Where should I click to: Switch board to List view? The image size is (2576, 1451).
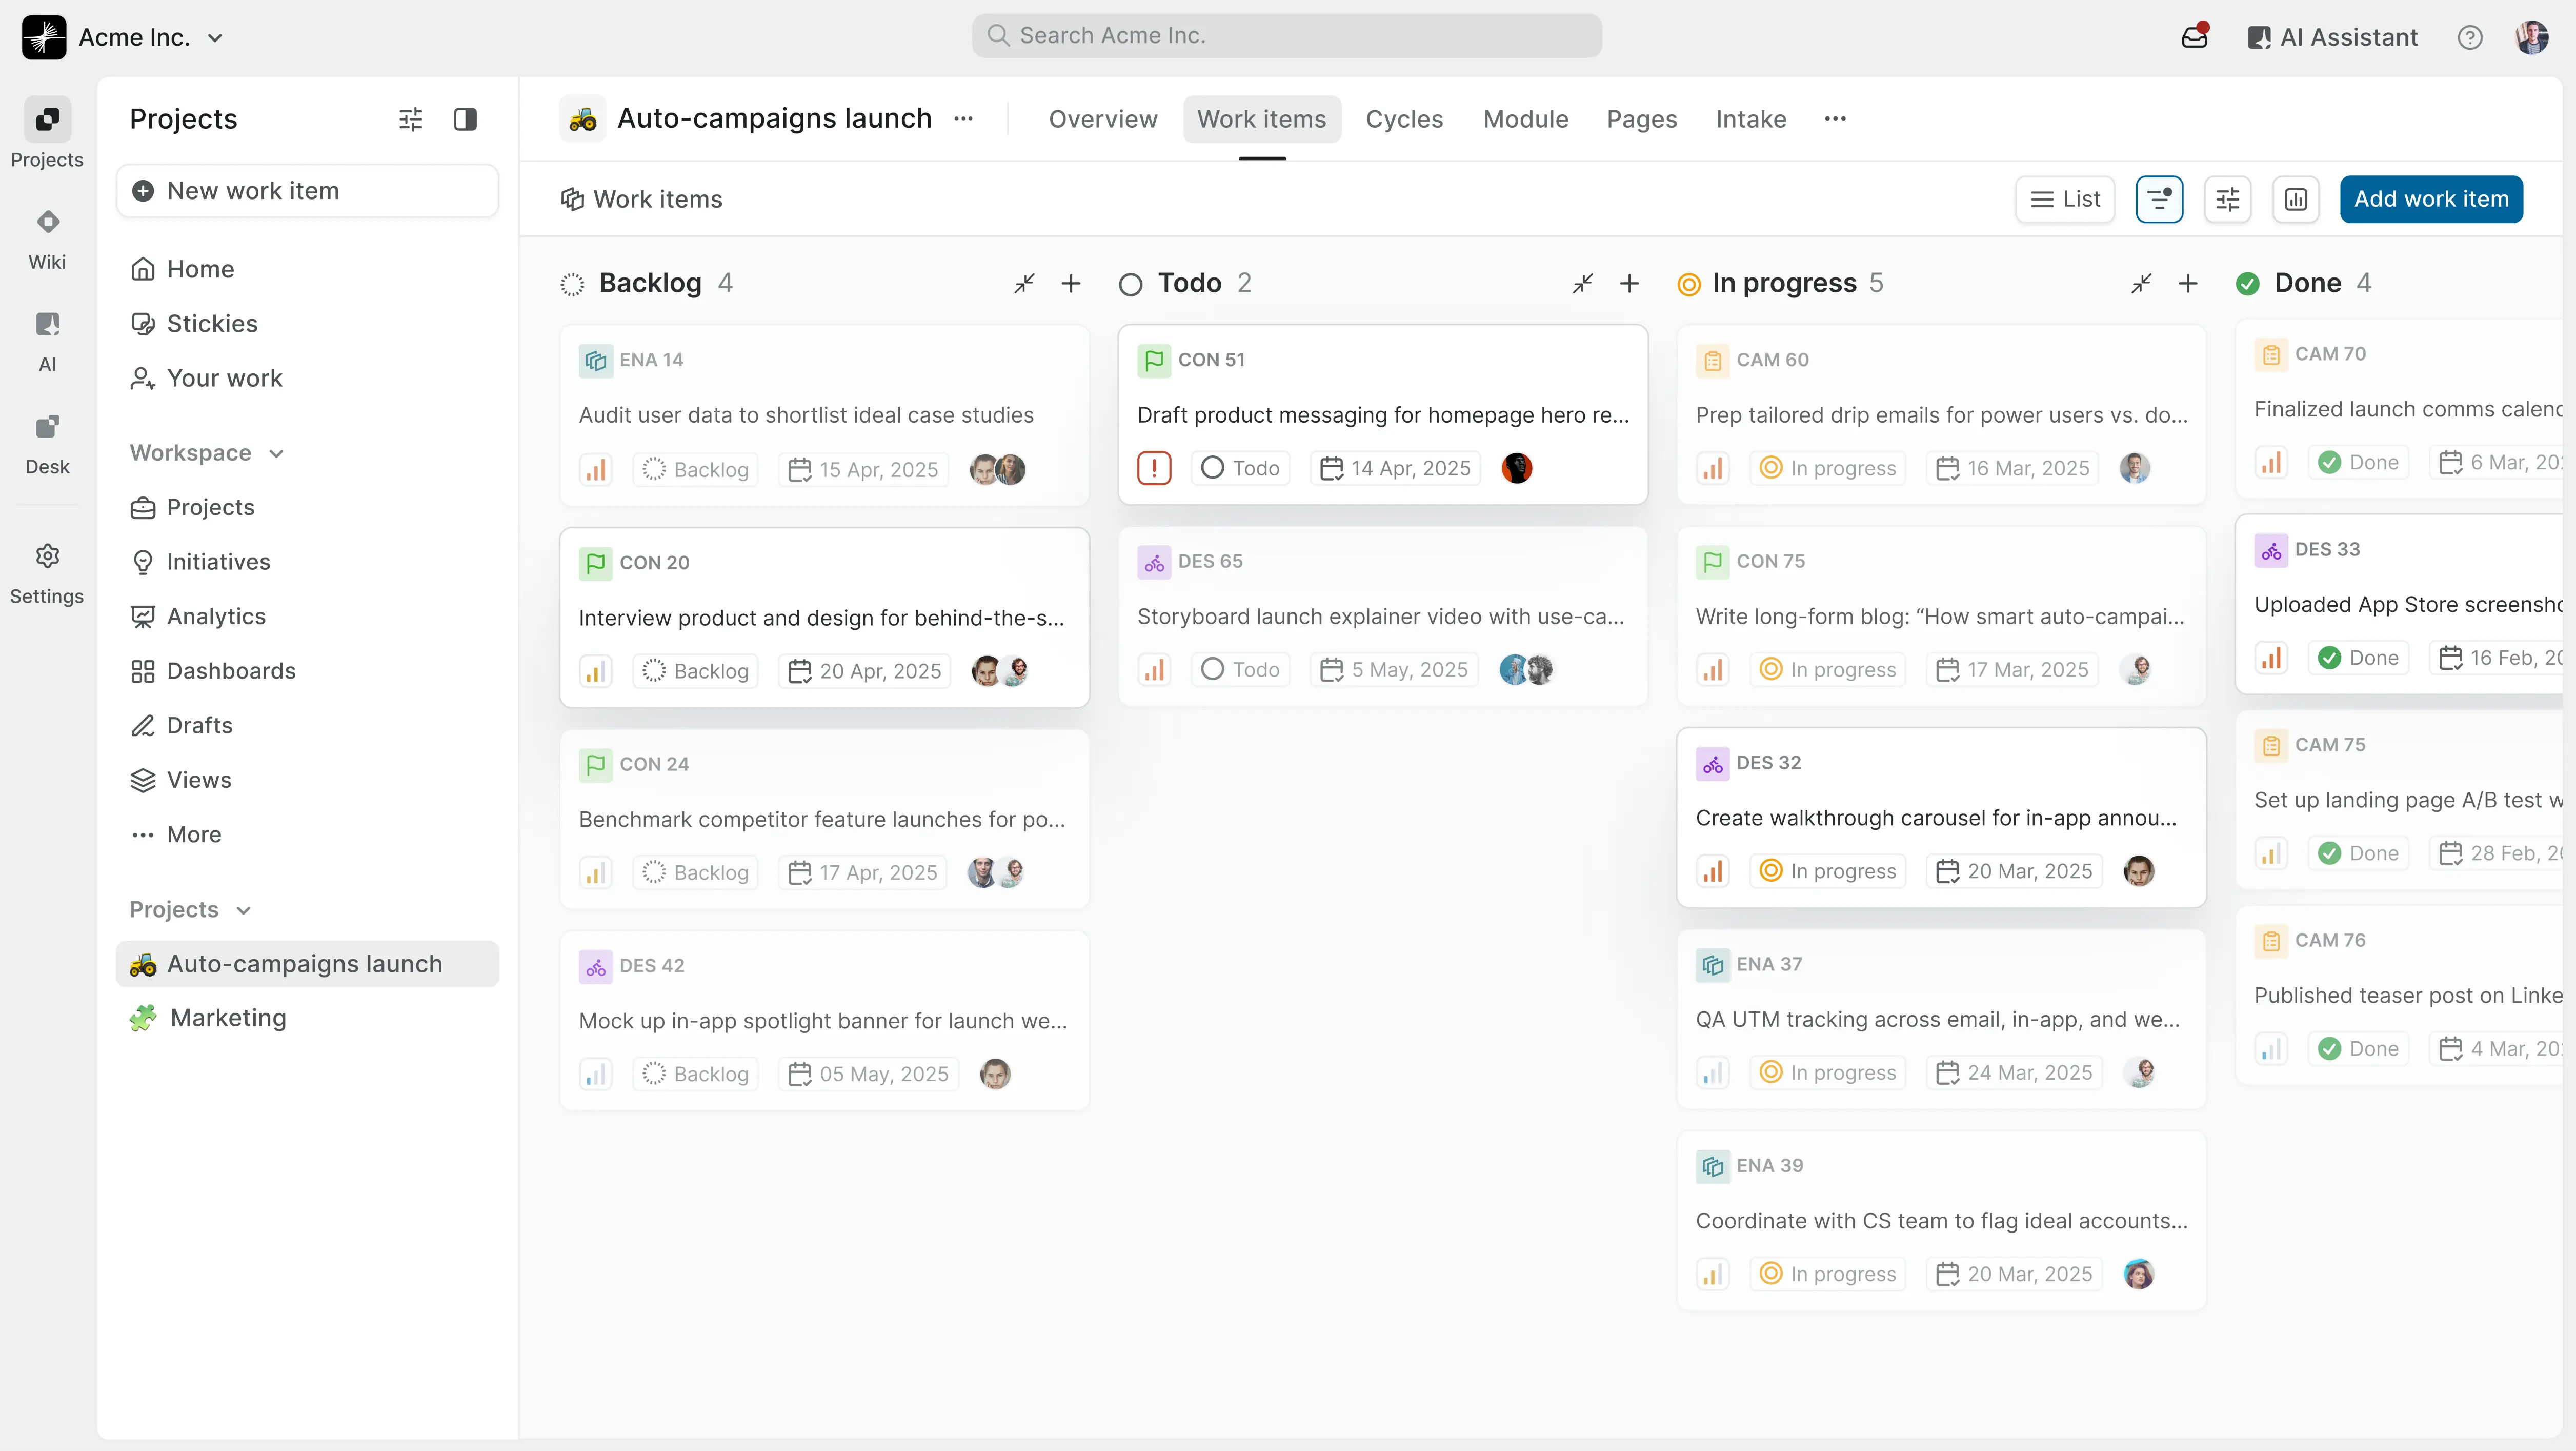click(x=2065, y=199)
